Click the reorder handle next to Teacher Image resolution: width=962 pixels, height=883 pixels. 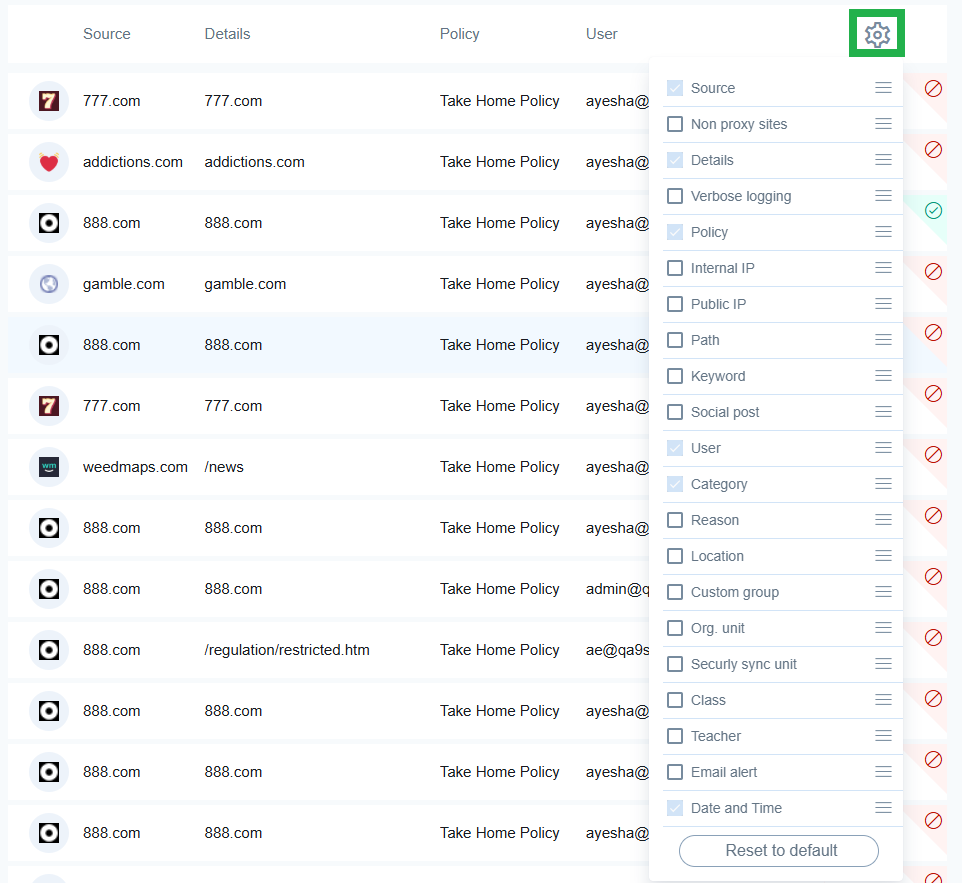click(883, 736)
